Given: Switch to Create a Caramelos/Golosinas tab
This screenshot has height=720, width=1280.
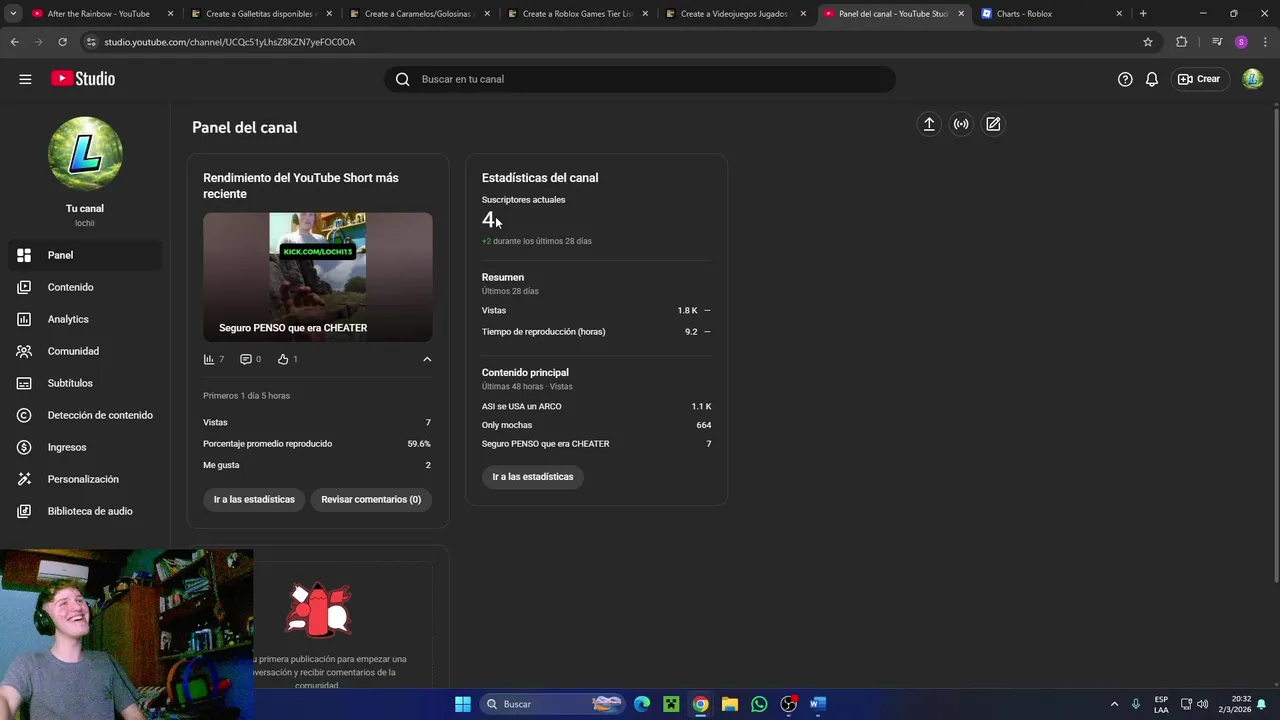Looking at the screenshot, I should tap(418, 14).
